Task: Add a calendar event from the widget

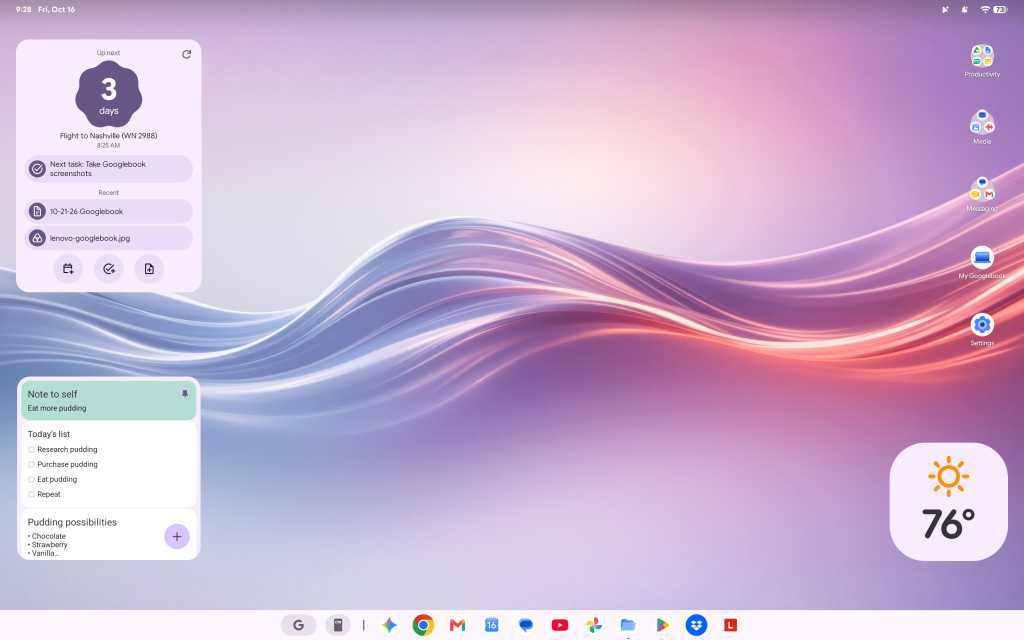Action: [68, 268]
